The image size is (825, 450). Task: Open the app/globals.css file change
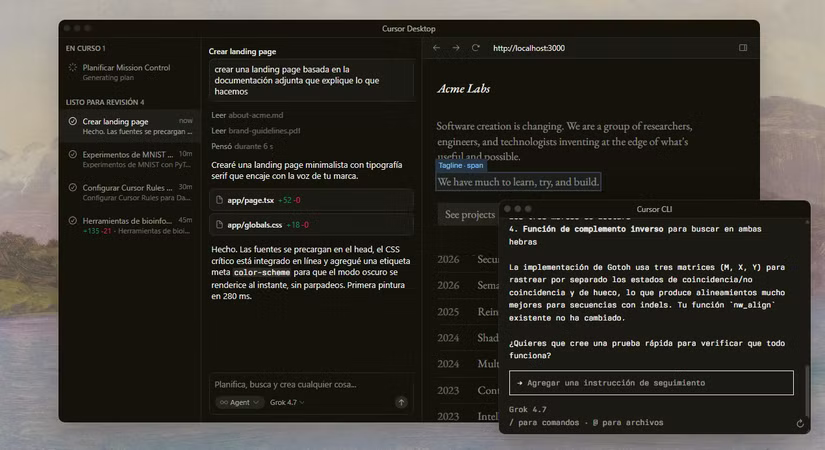click(x=311, y=225)
